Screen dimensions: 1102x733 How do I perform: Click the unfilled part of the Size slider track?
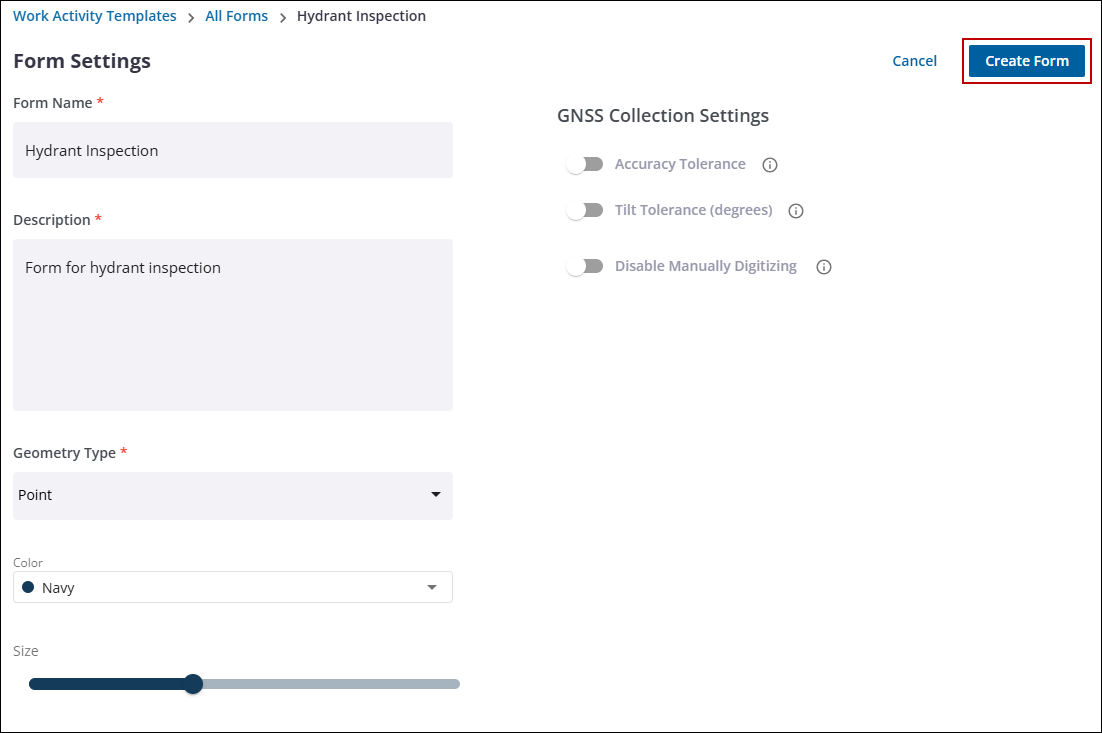pyautogui.click(x=330, y=684)
